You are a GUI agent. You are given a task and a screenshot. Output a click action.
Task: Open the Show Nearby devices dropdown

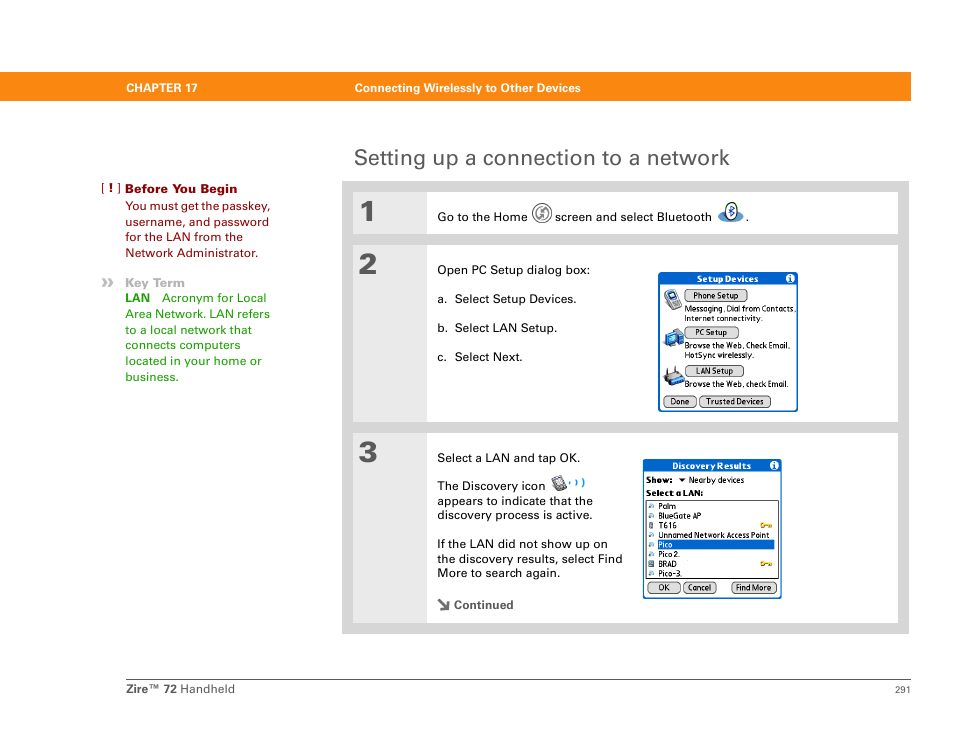(x=711, y=480)
